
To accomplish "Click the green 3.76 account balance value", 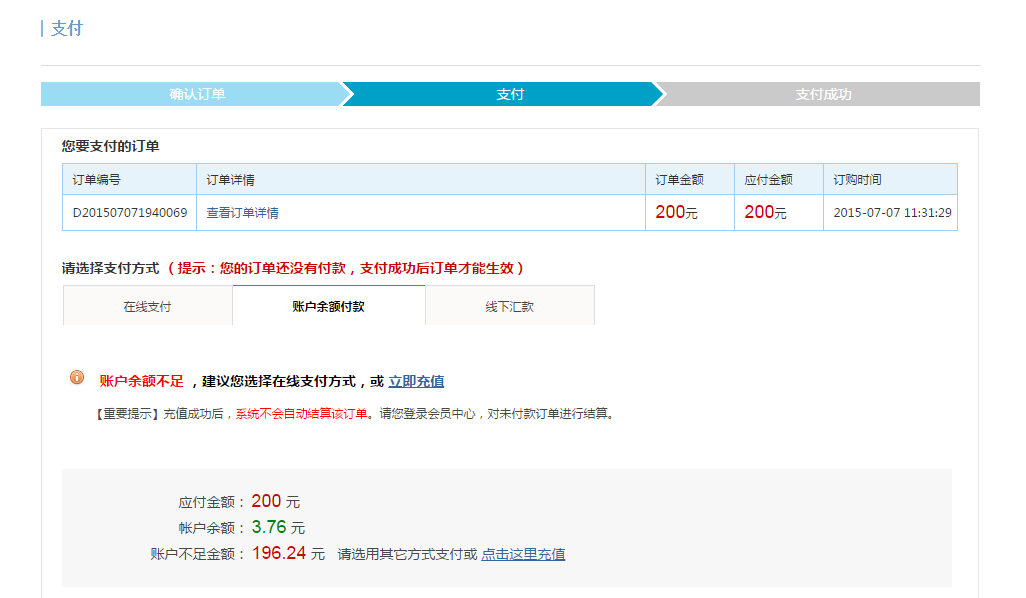I will point(269,527).
